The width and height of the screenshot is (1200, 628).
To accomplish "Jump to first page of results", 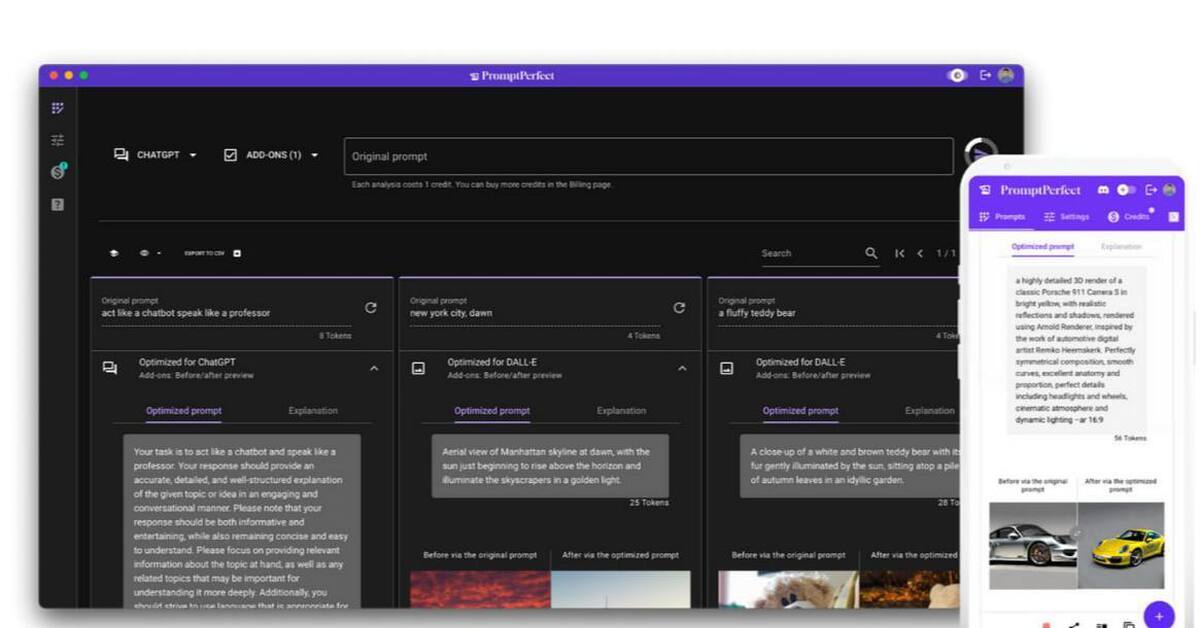I will (x=900, y=253).
